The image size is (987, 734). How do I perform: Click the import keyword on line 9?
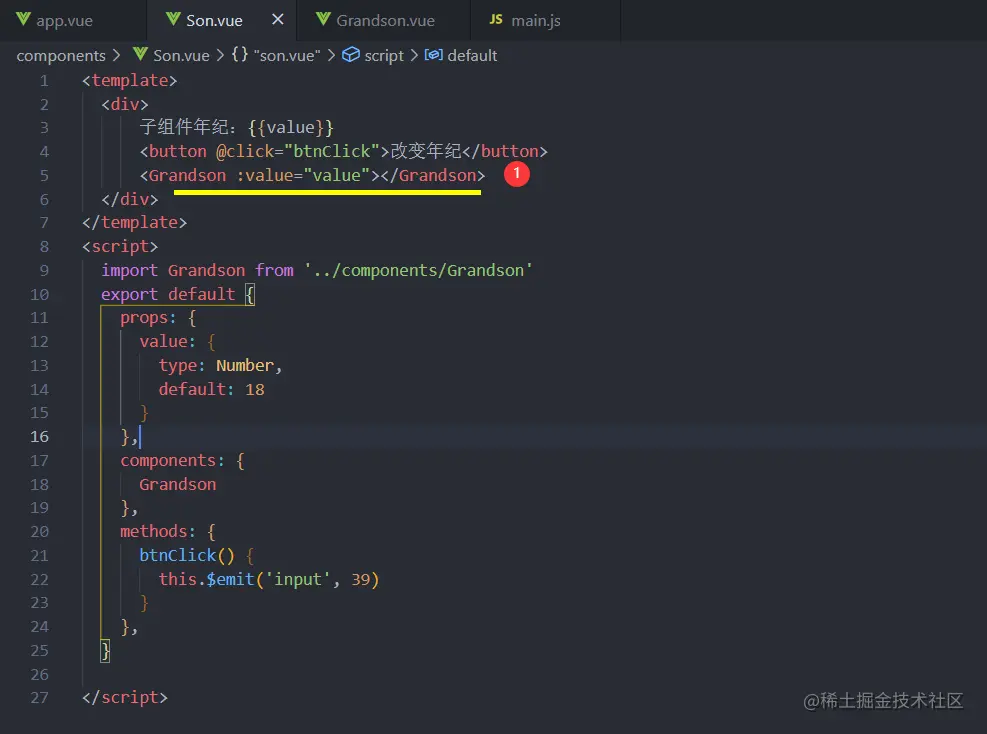130,271
